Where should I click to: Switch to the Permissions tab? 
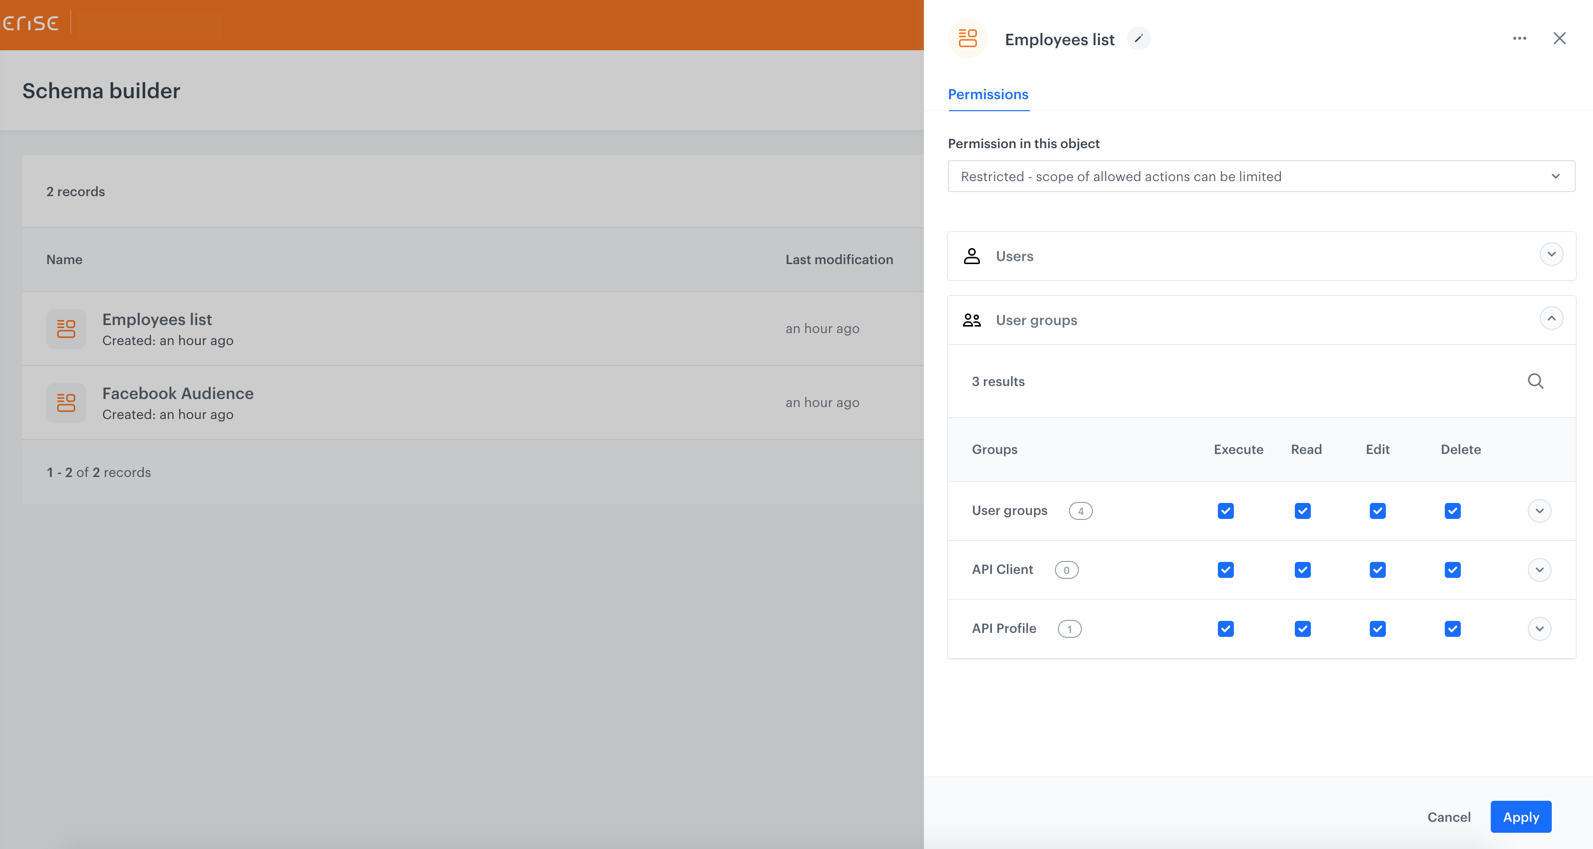tap(988, 94)
